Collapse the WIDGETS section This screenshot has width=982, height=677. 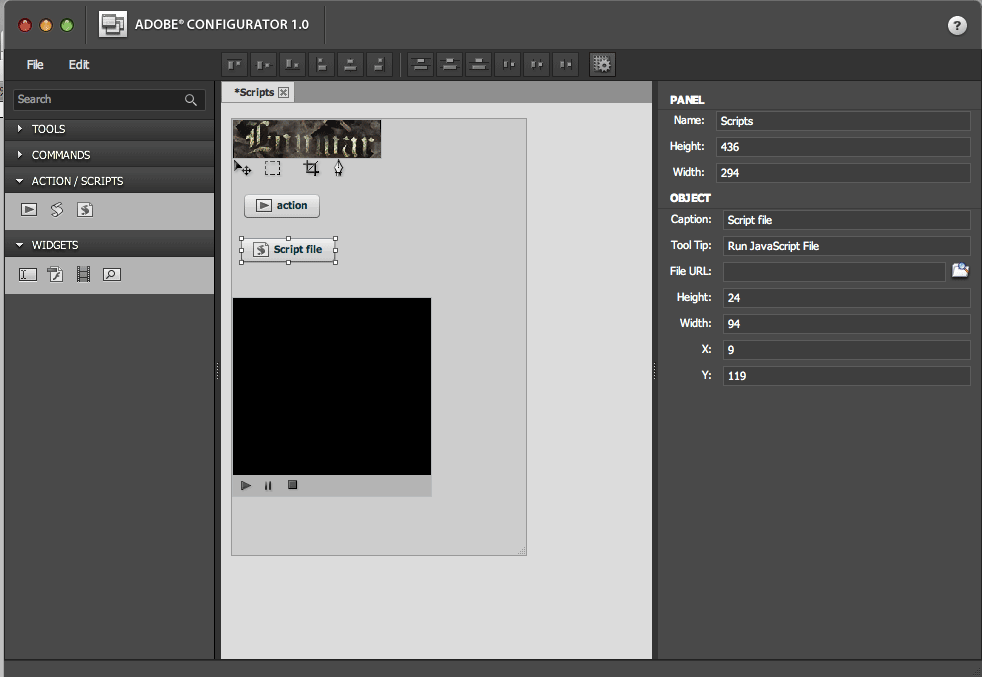54,245
